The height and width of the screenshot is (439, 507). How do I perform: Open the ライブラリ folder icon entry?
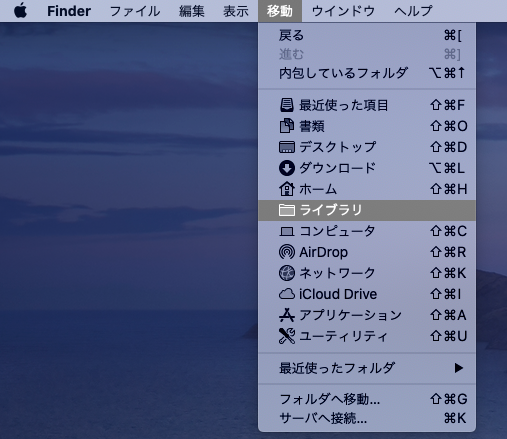[287, 210]
